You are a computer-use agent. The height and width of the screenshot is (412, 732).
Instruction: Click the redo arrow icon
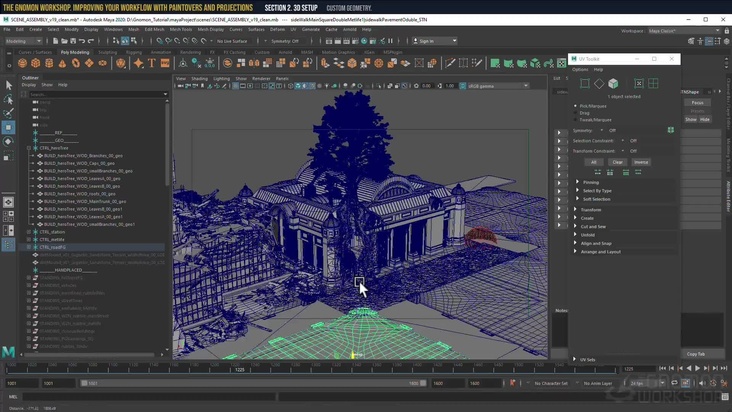tap(91, 41)
